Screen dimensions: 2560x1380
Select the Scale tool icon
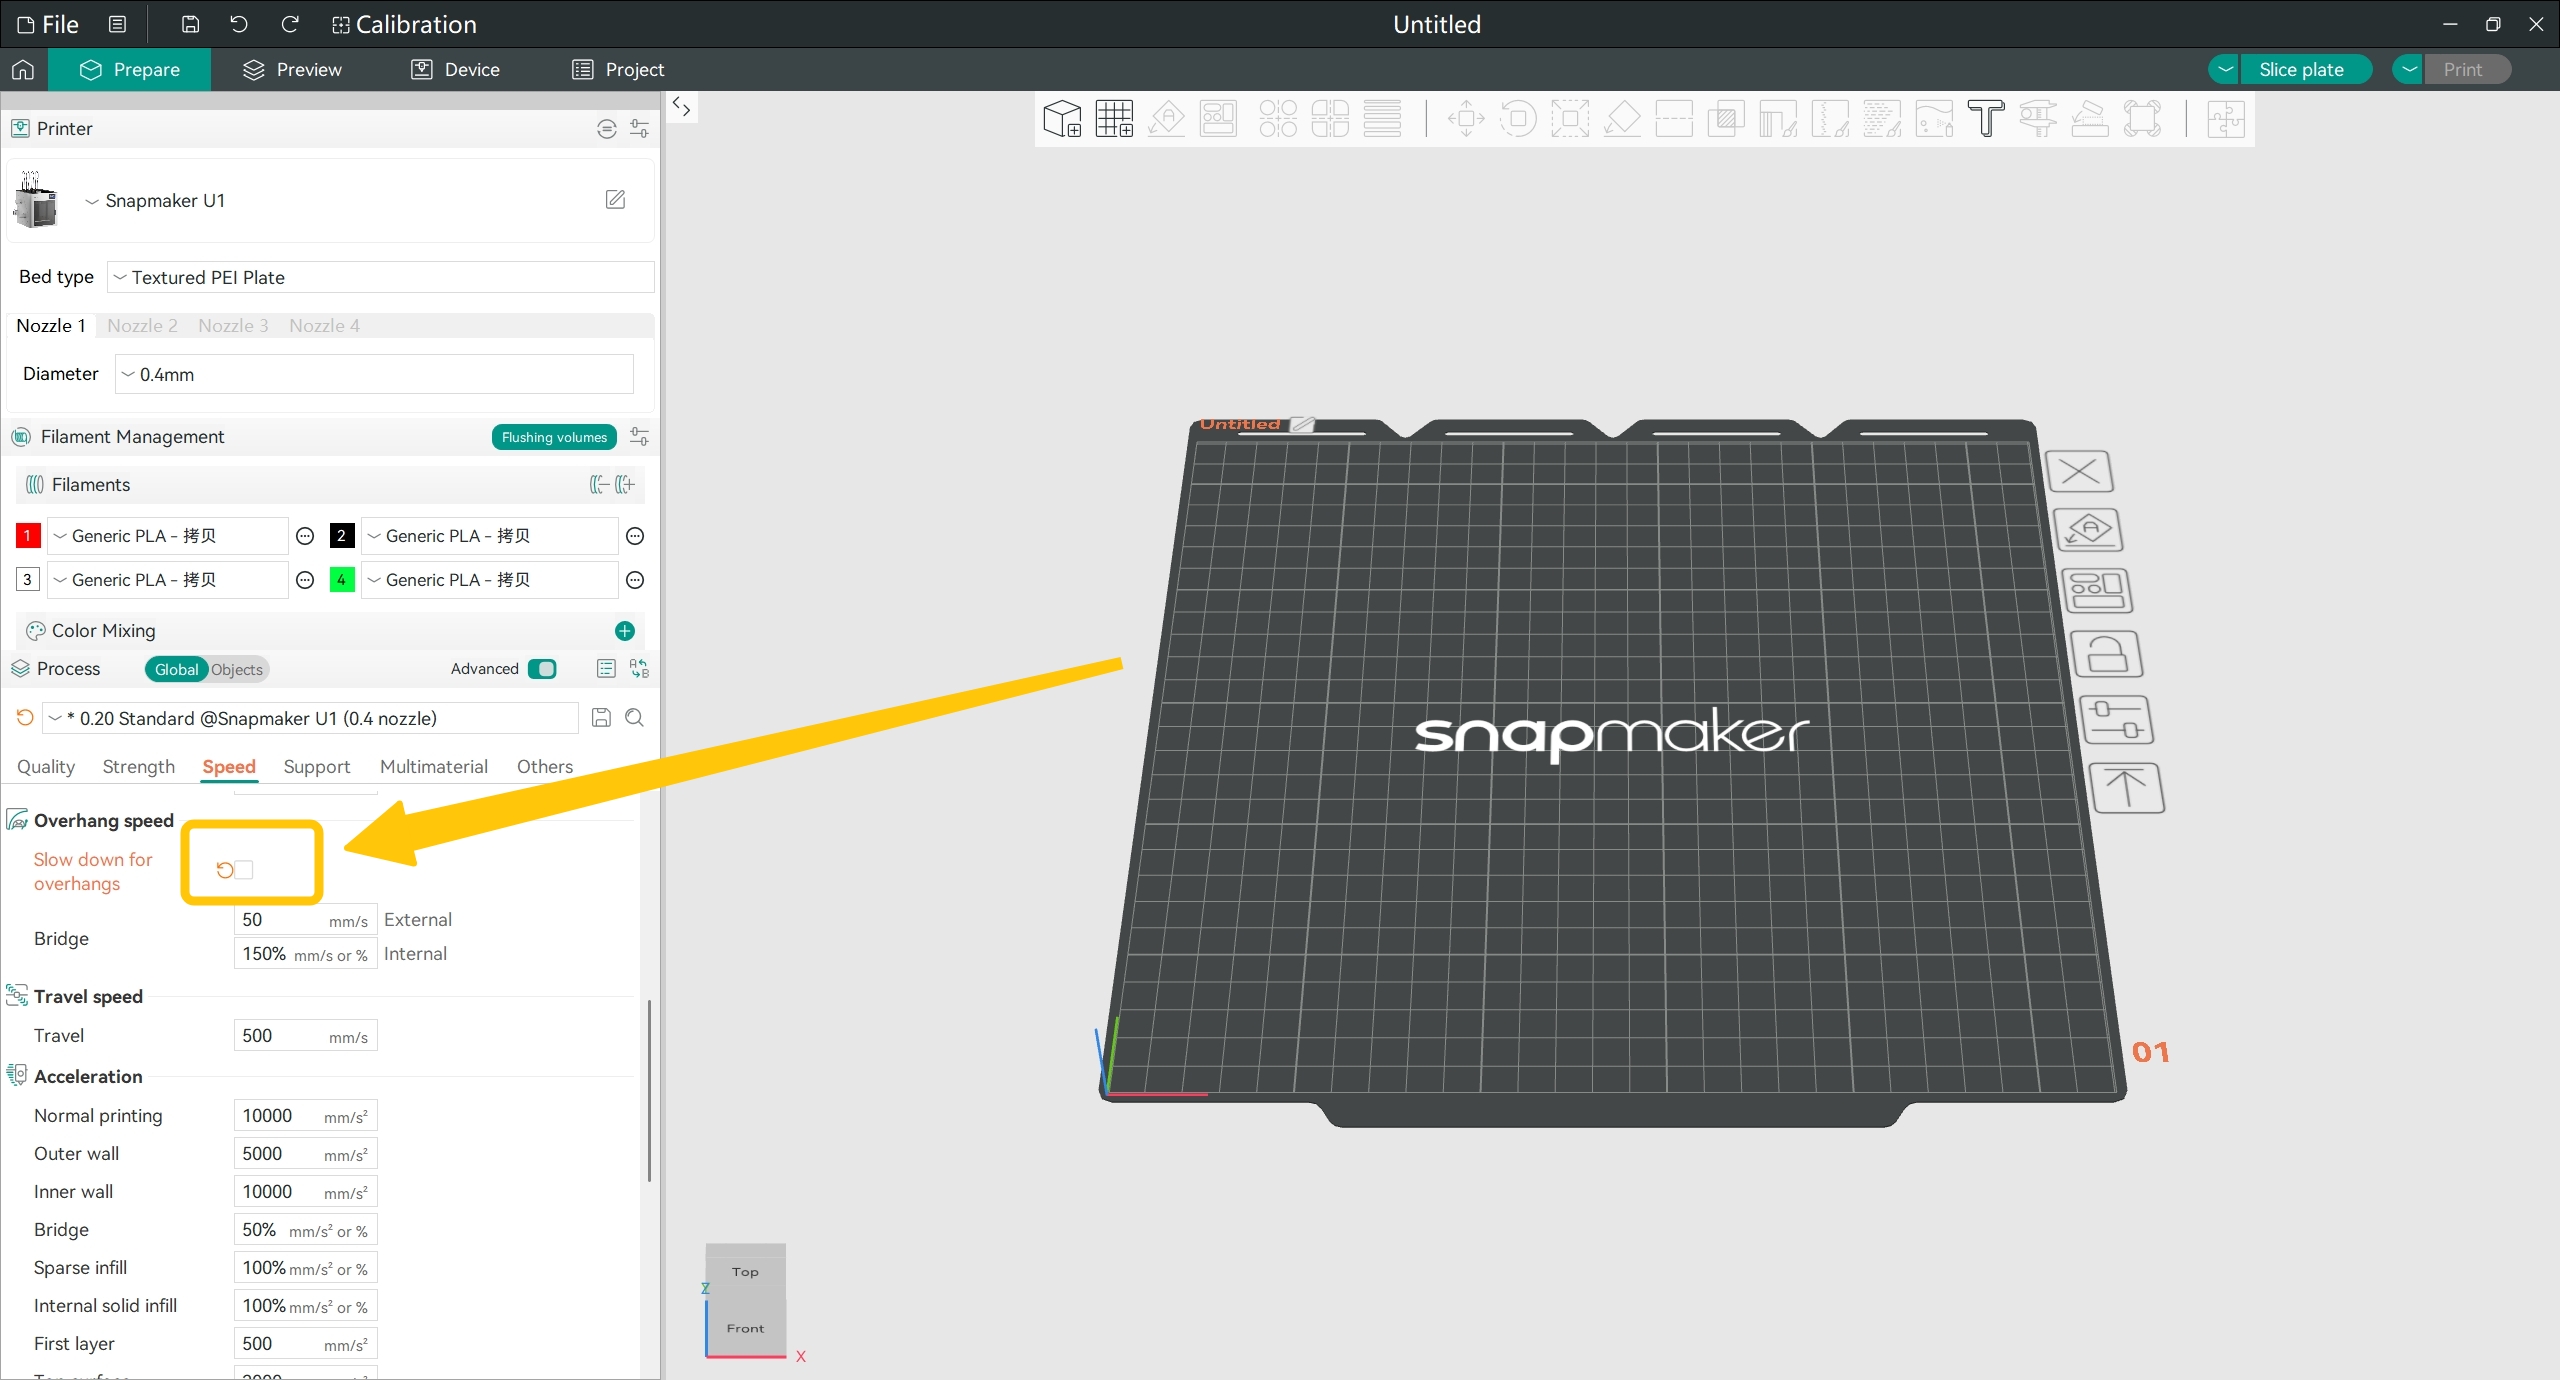tap(1570, 119)
